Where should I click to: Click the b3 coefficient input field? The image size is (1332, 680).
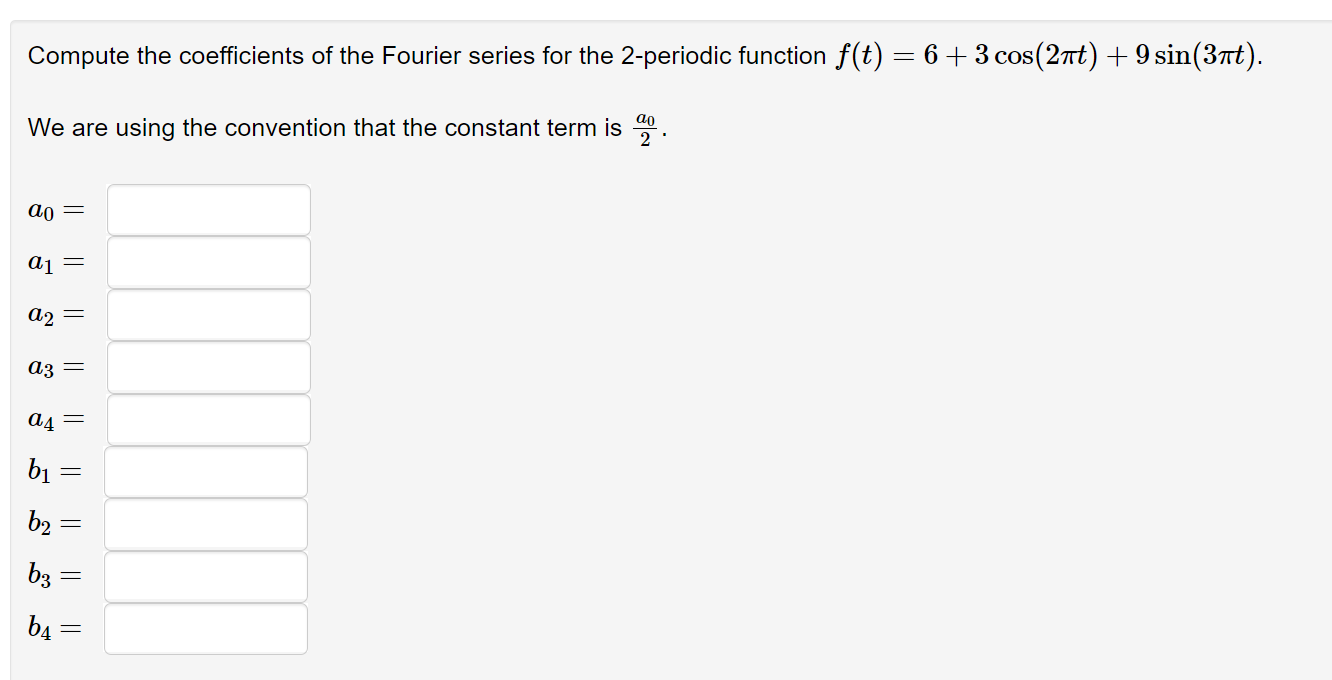pyautogui.click(x=206, y=575)
